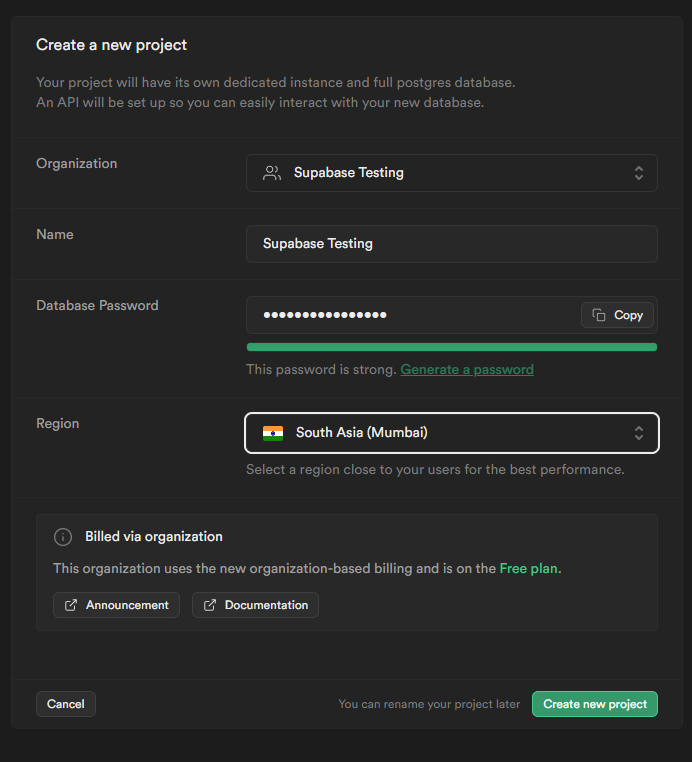Open the Documentation link
The height and width of the screenshot is (762, 692).
255,605
